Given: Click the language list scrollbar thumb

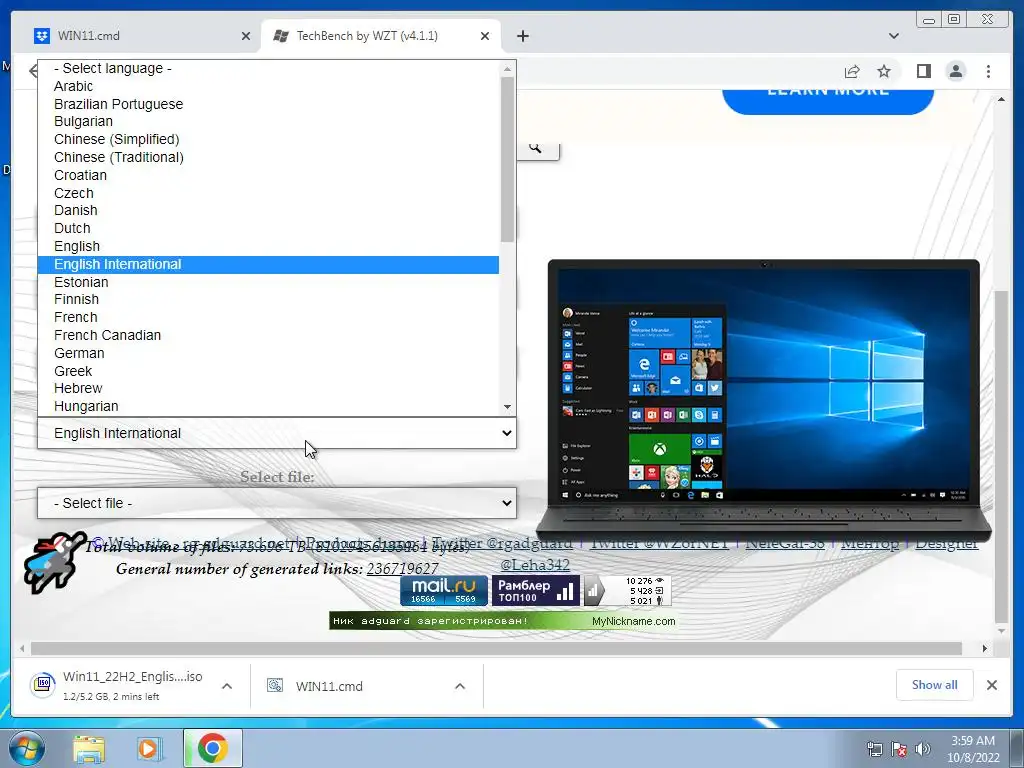Looking at the screenshot, I should click(x=507, y=159).
